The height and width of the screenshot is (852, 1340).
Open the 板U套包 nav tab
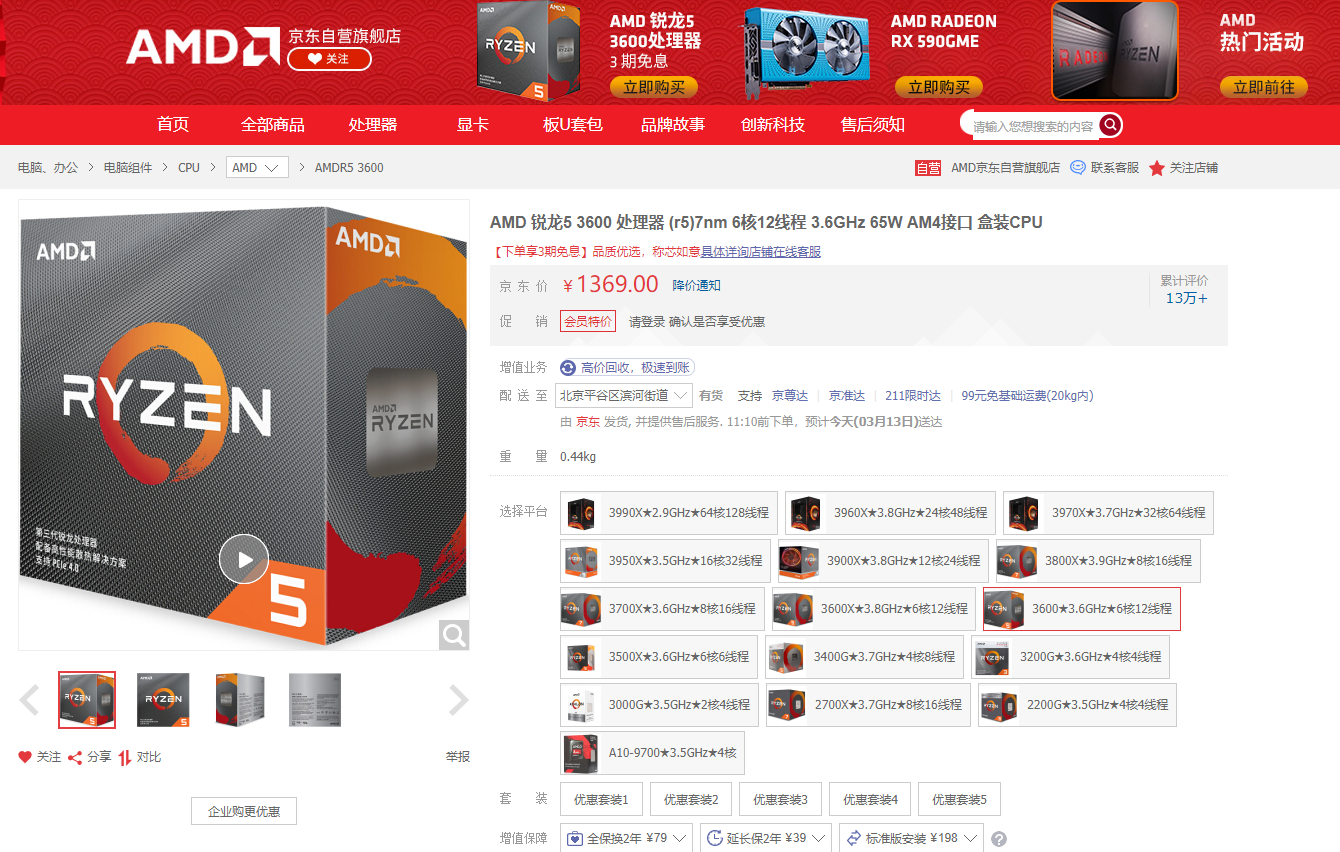pos(573,125)
